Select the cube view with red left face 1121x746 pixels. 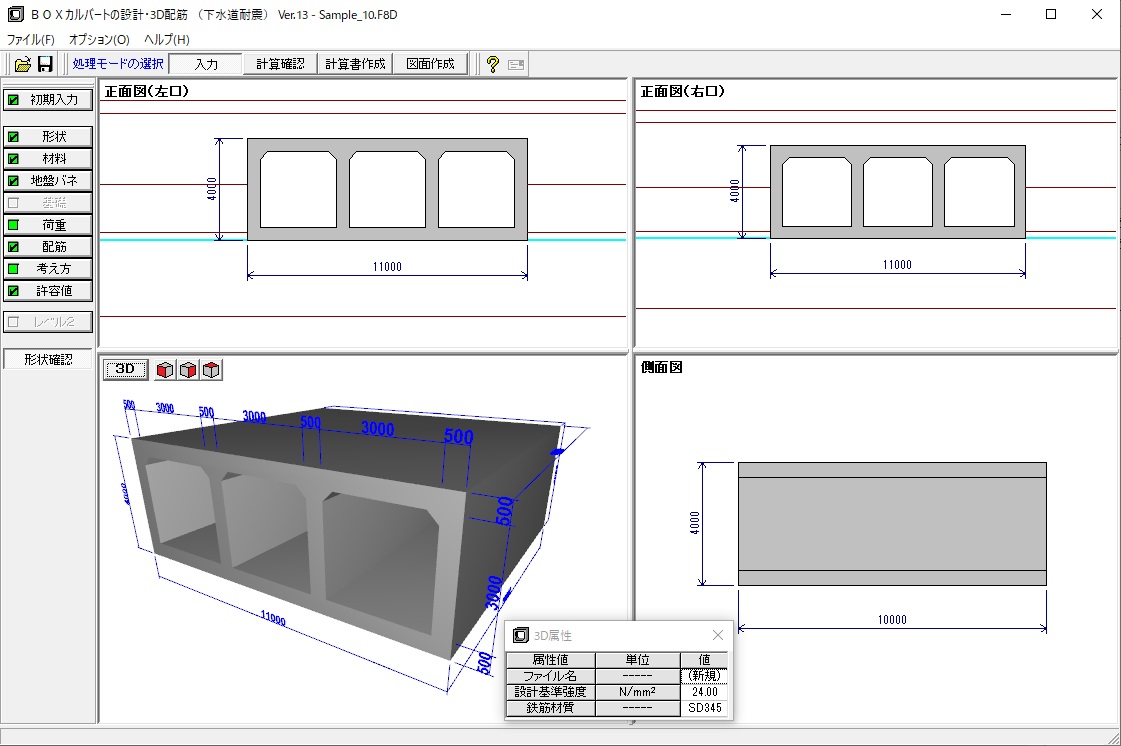pyautogui.click(x=165, y=370)
